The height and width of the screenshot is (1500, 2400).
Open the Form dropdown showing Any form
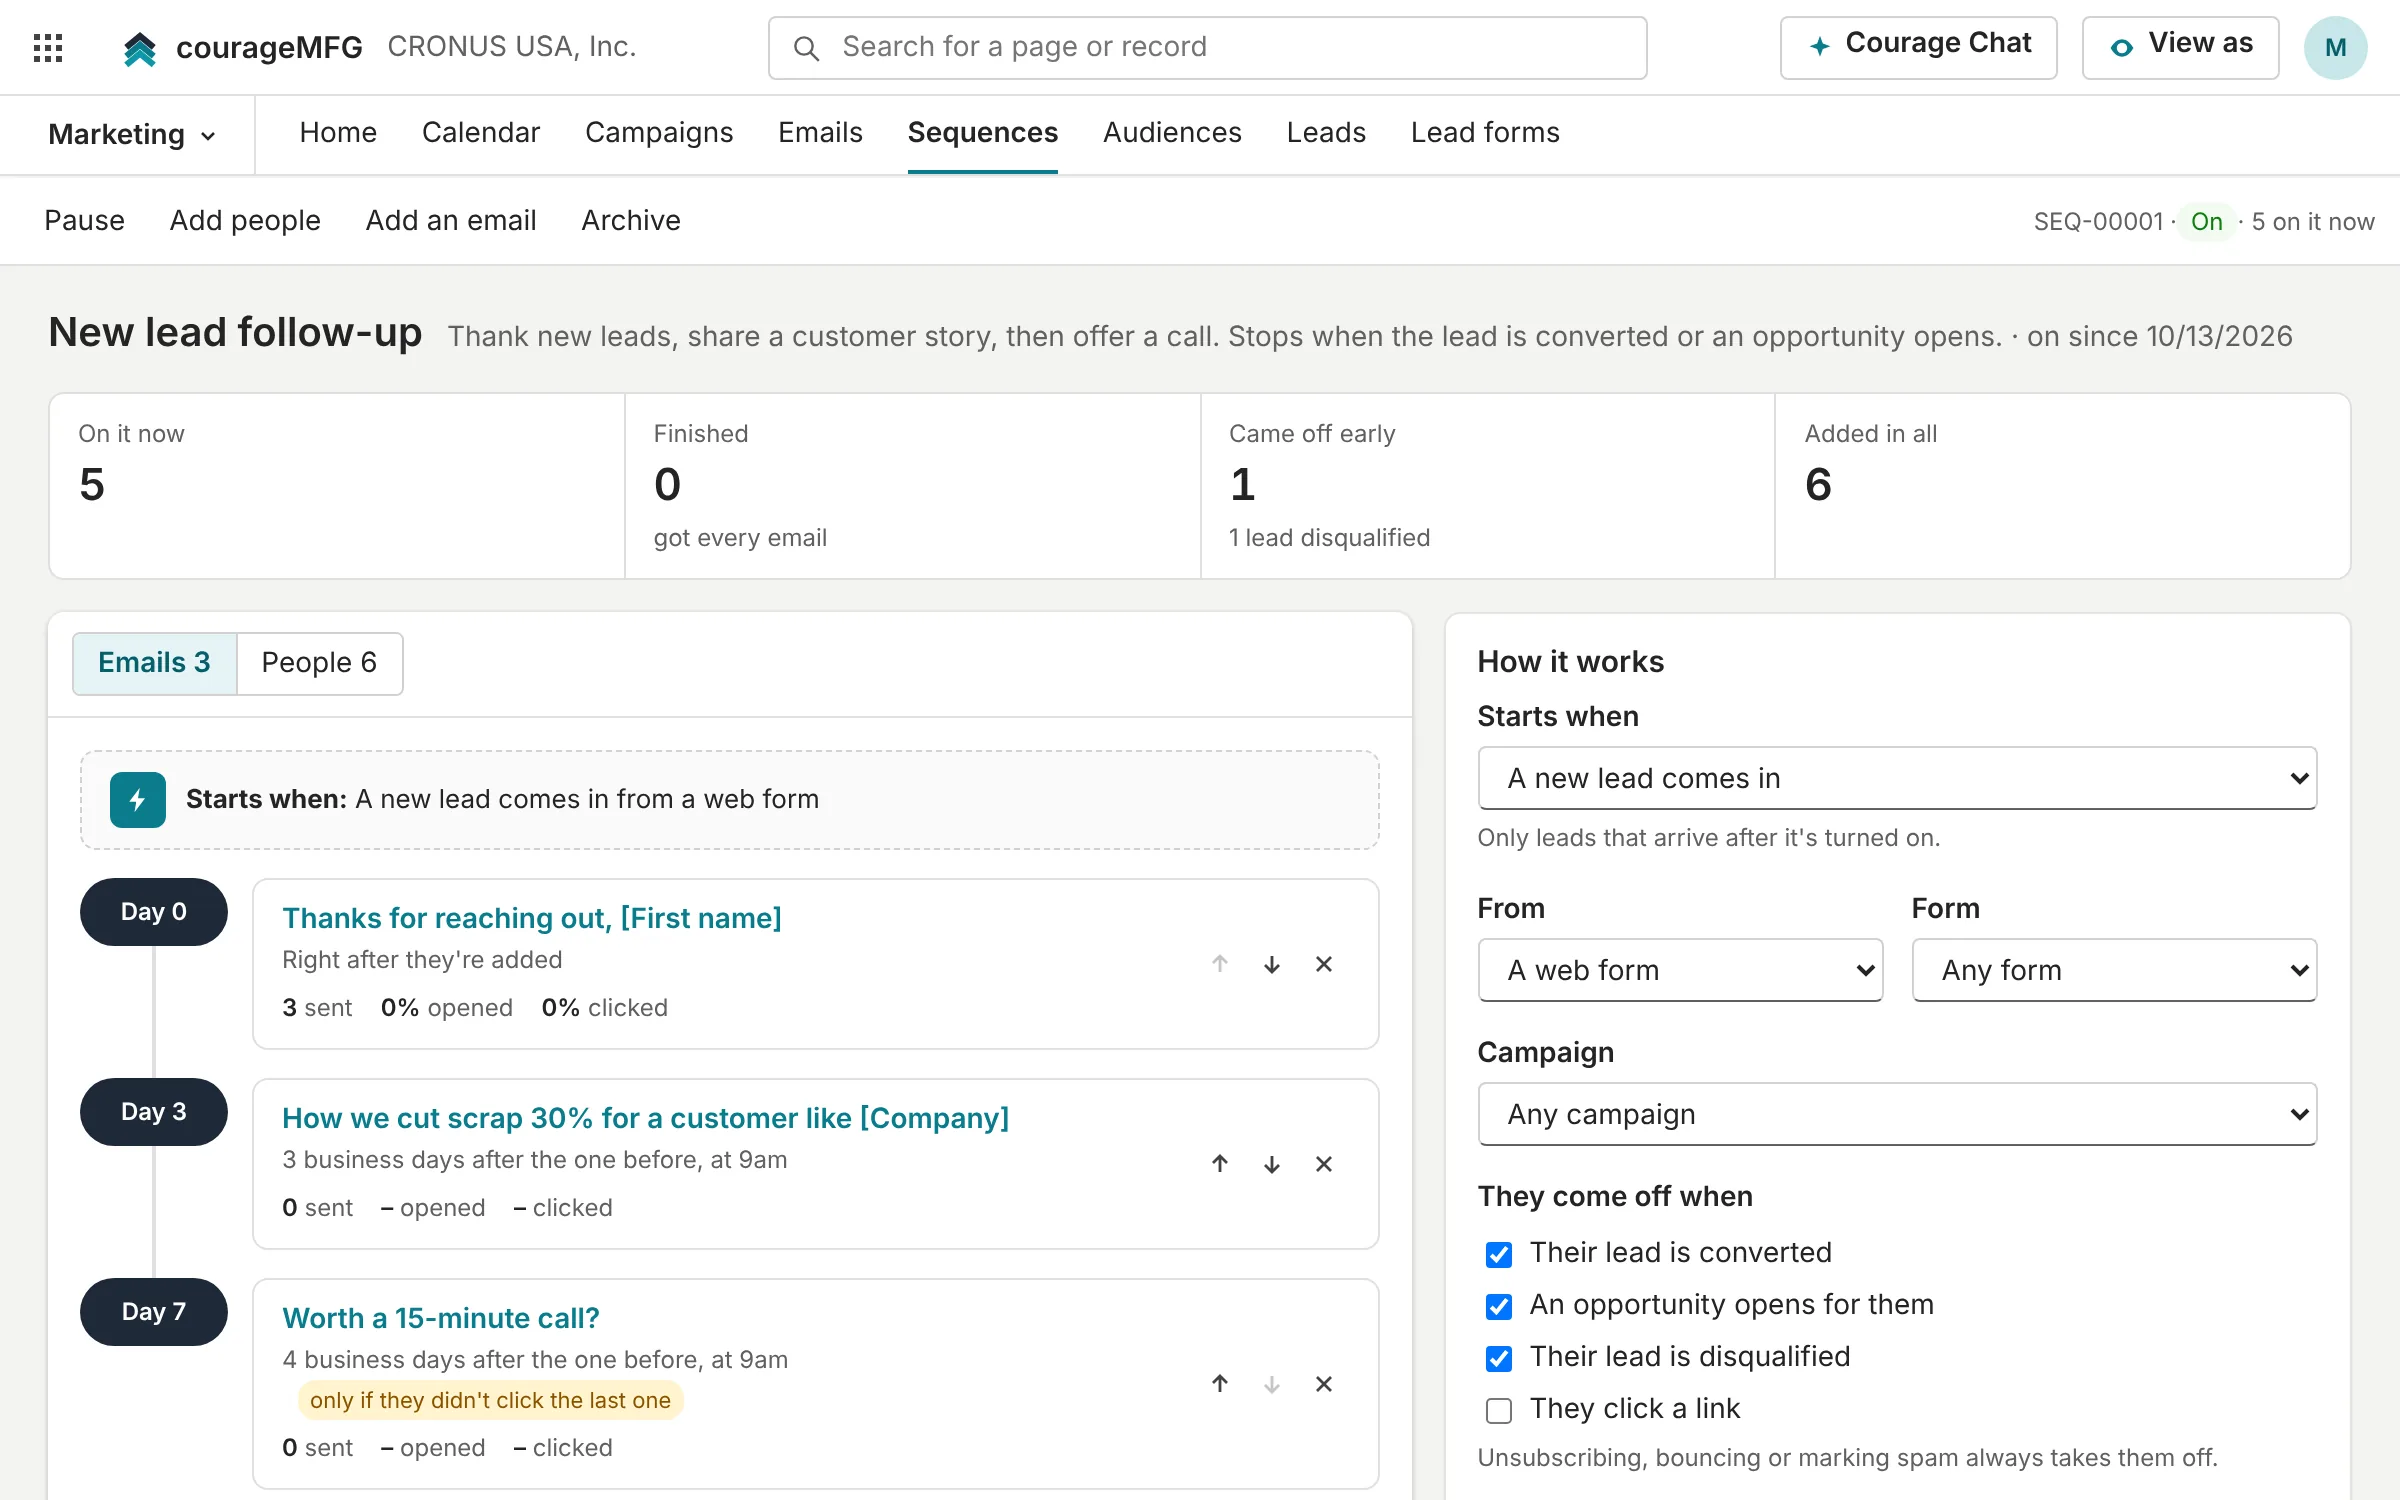click(x=2114, y=970)
